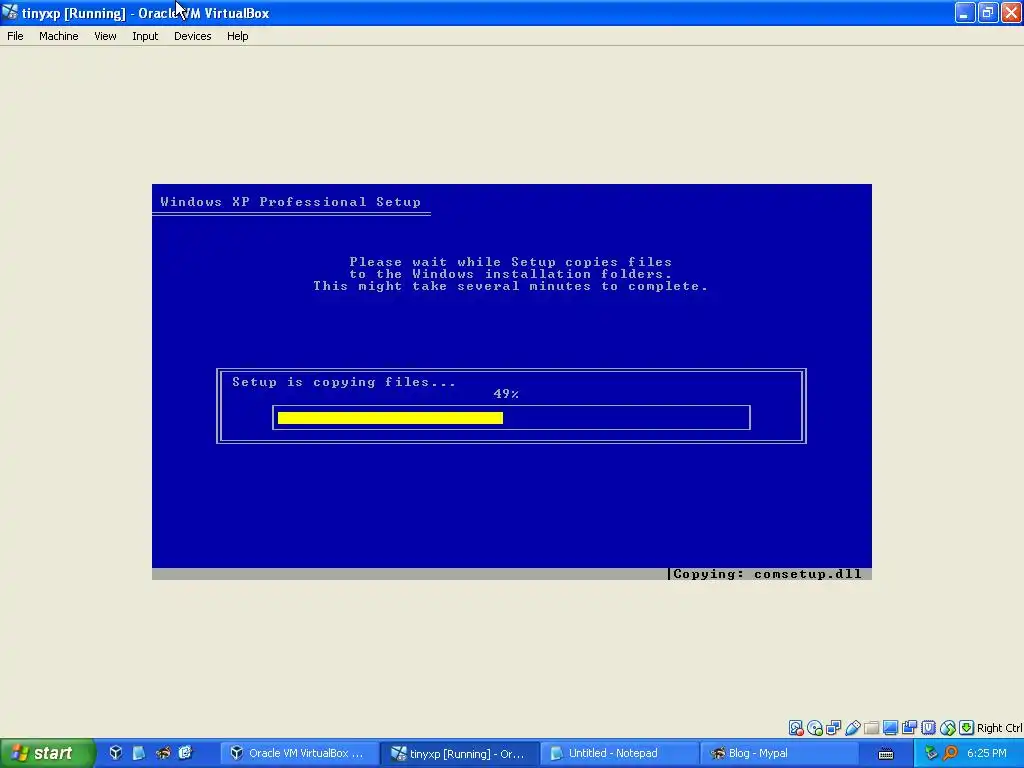1024x768 pixels.
Task: Click the Right Ctrl host key label
Action: pyautogui.click(x=1000, y=728)
